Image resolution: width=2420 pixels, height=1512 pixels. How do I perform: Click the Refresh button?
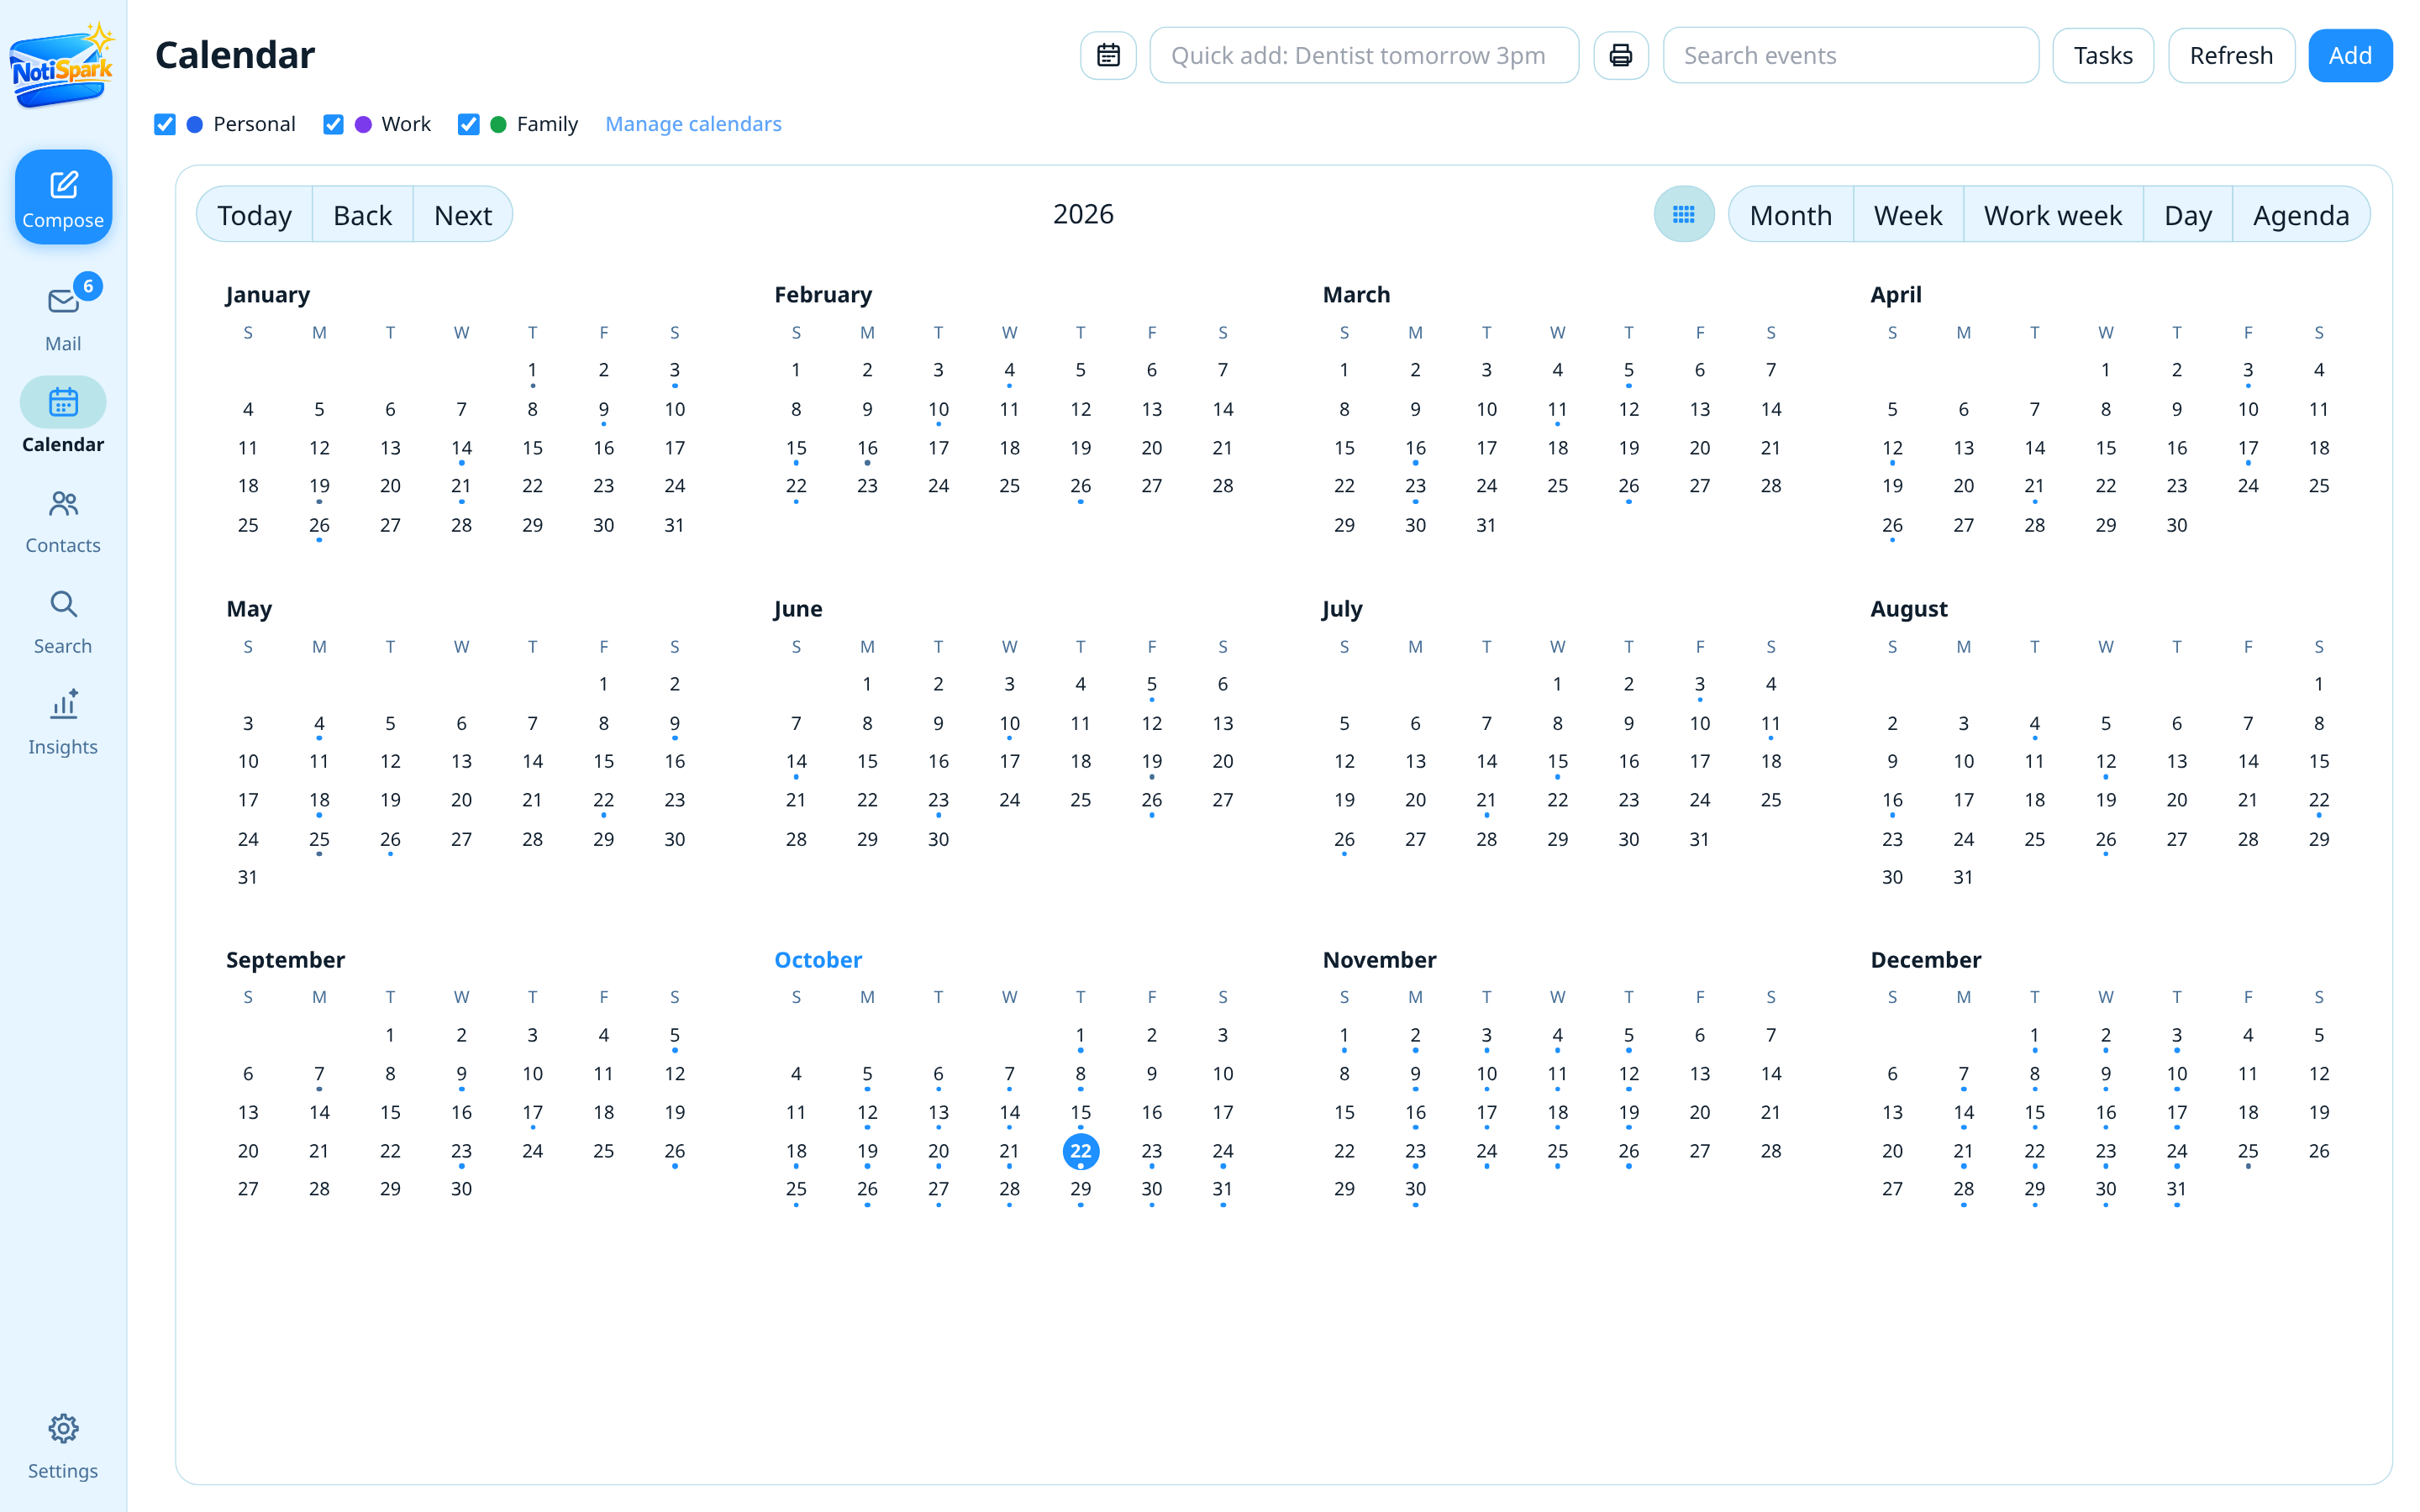2230,55
